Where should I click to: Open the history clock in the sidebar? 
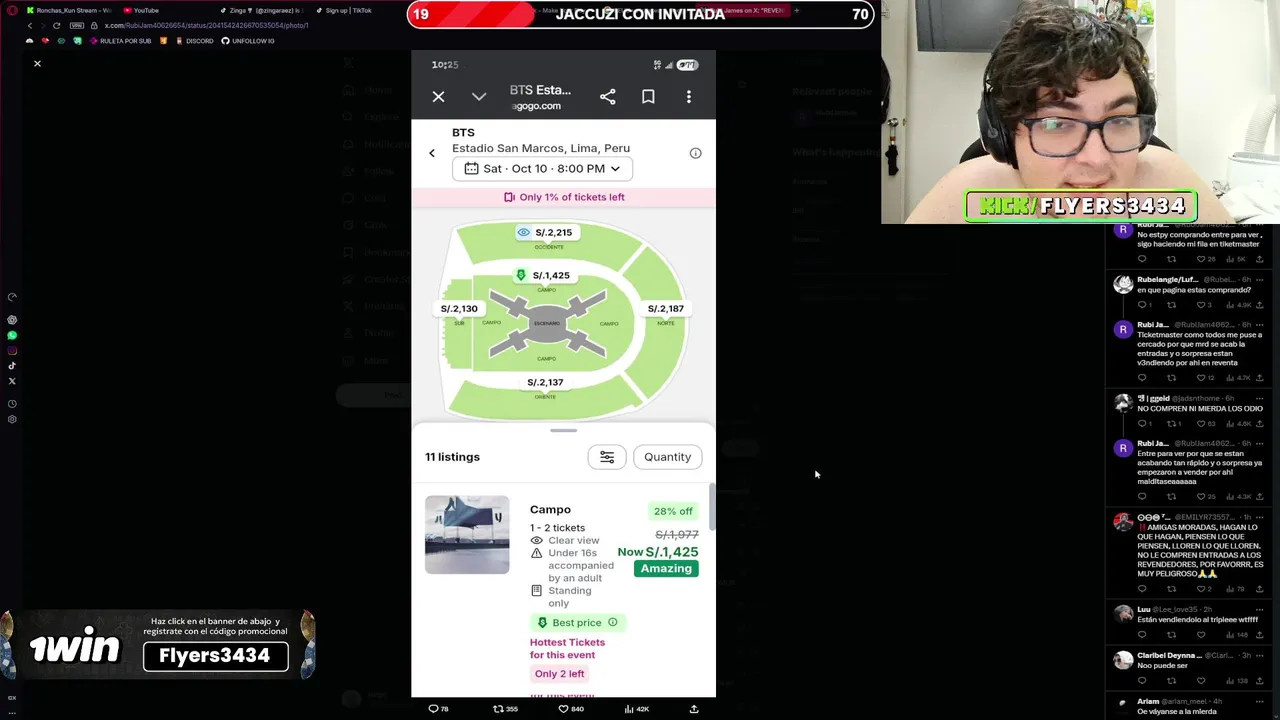point(12,404)
